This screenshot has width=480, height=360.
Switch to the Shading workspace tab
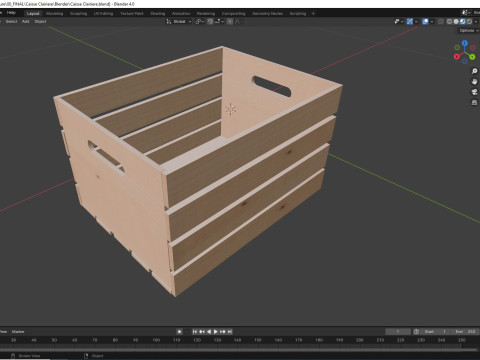(158, 13)
